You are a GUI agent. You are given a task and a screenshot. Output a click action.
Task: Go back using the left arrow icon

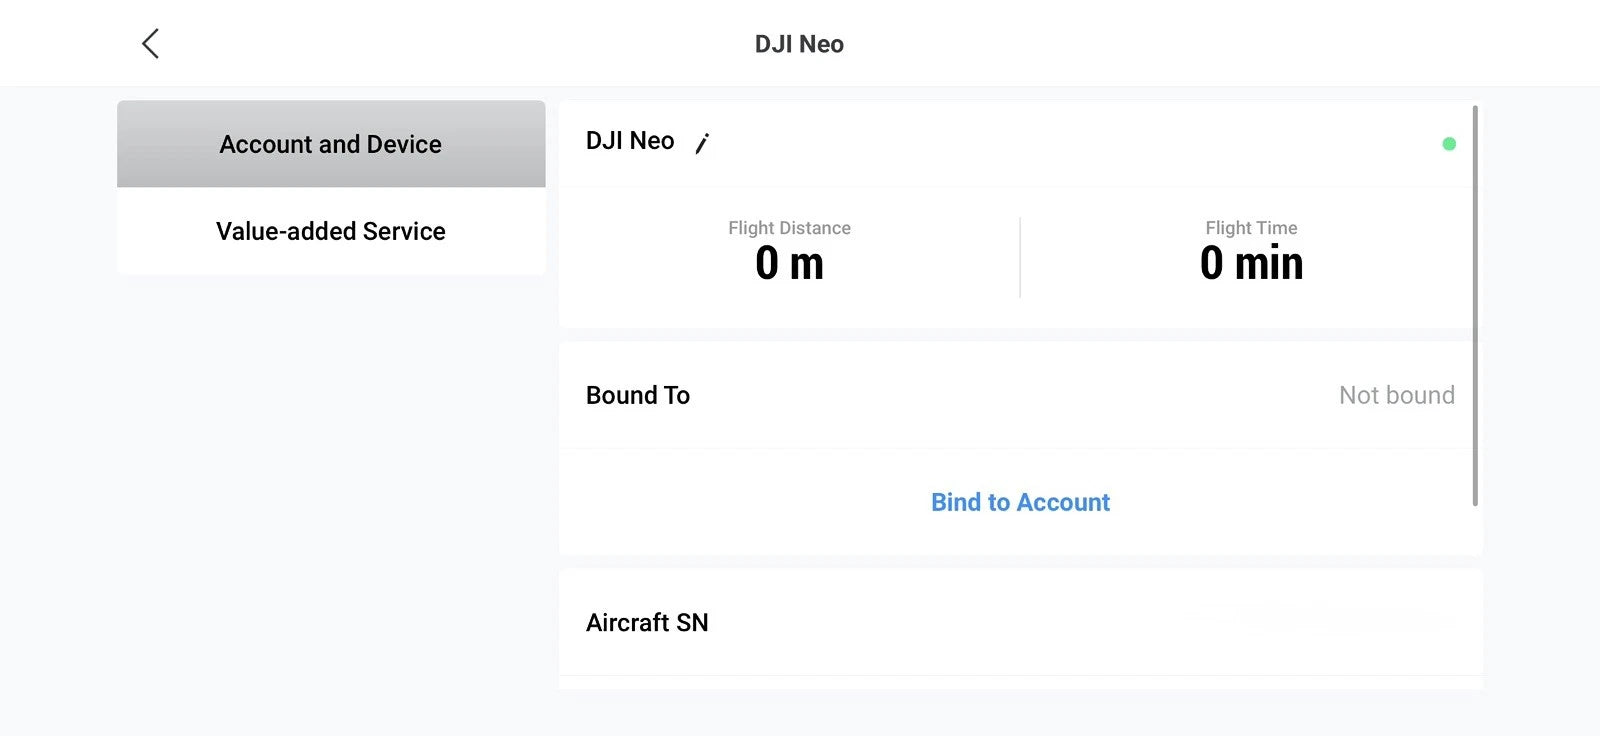(150, 43)
